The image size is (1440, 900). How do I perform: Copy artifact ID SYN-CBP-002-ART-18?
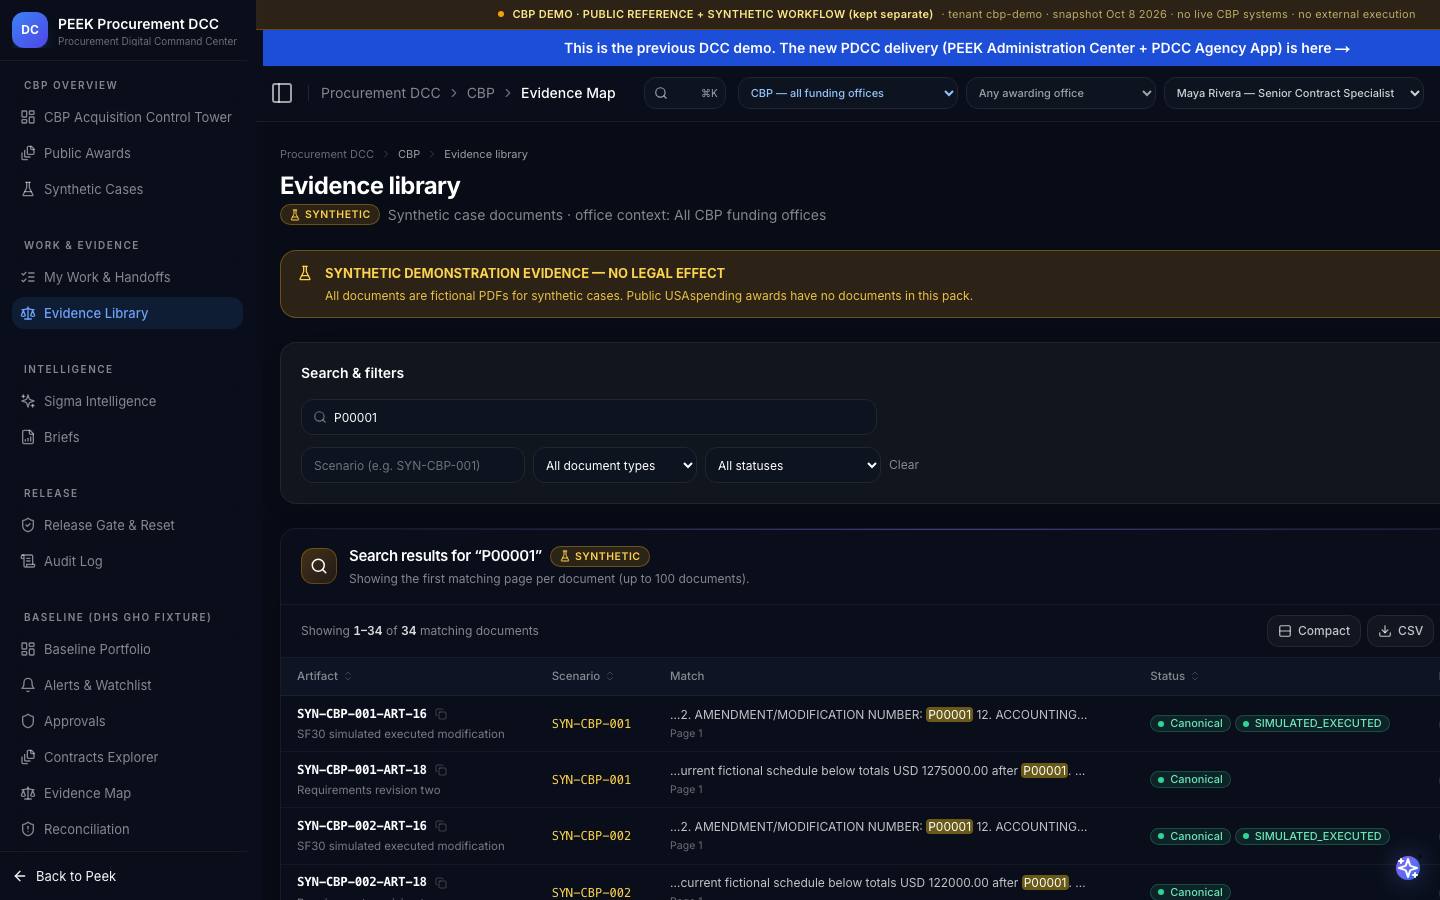pos(441,882)
